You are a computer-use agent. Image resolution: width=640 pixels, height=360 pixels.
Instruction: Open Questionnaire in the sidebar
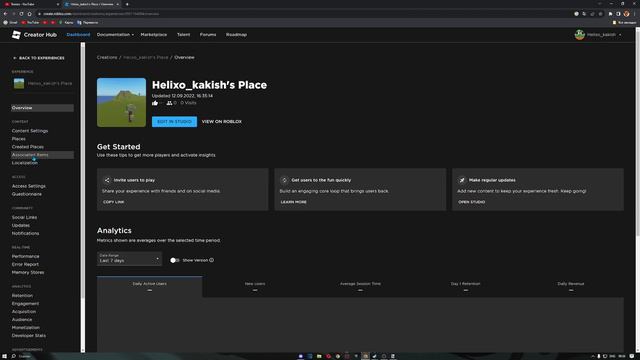(x=27, y=194)
